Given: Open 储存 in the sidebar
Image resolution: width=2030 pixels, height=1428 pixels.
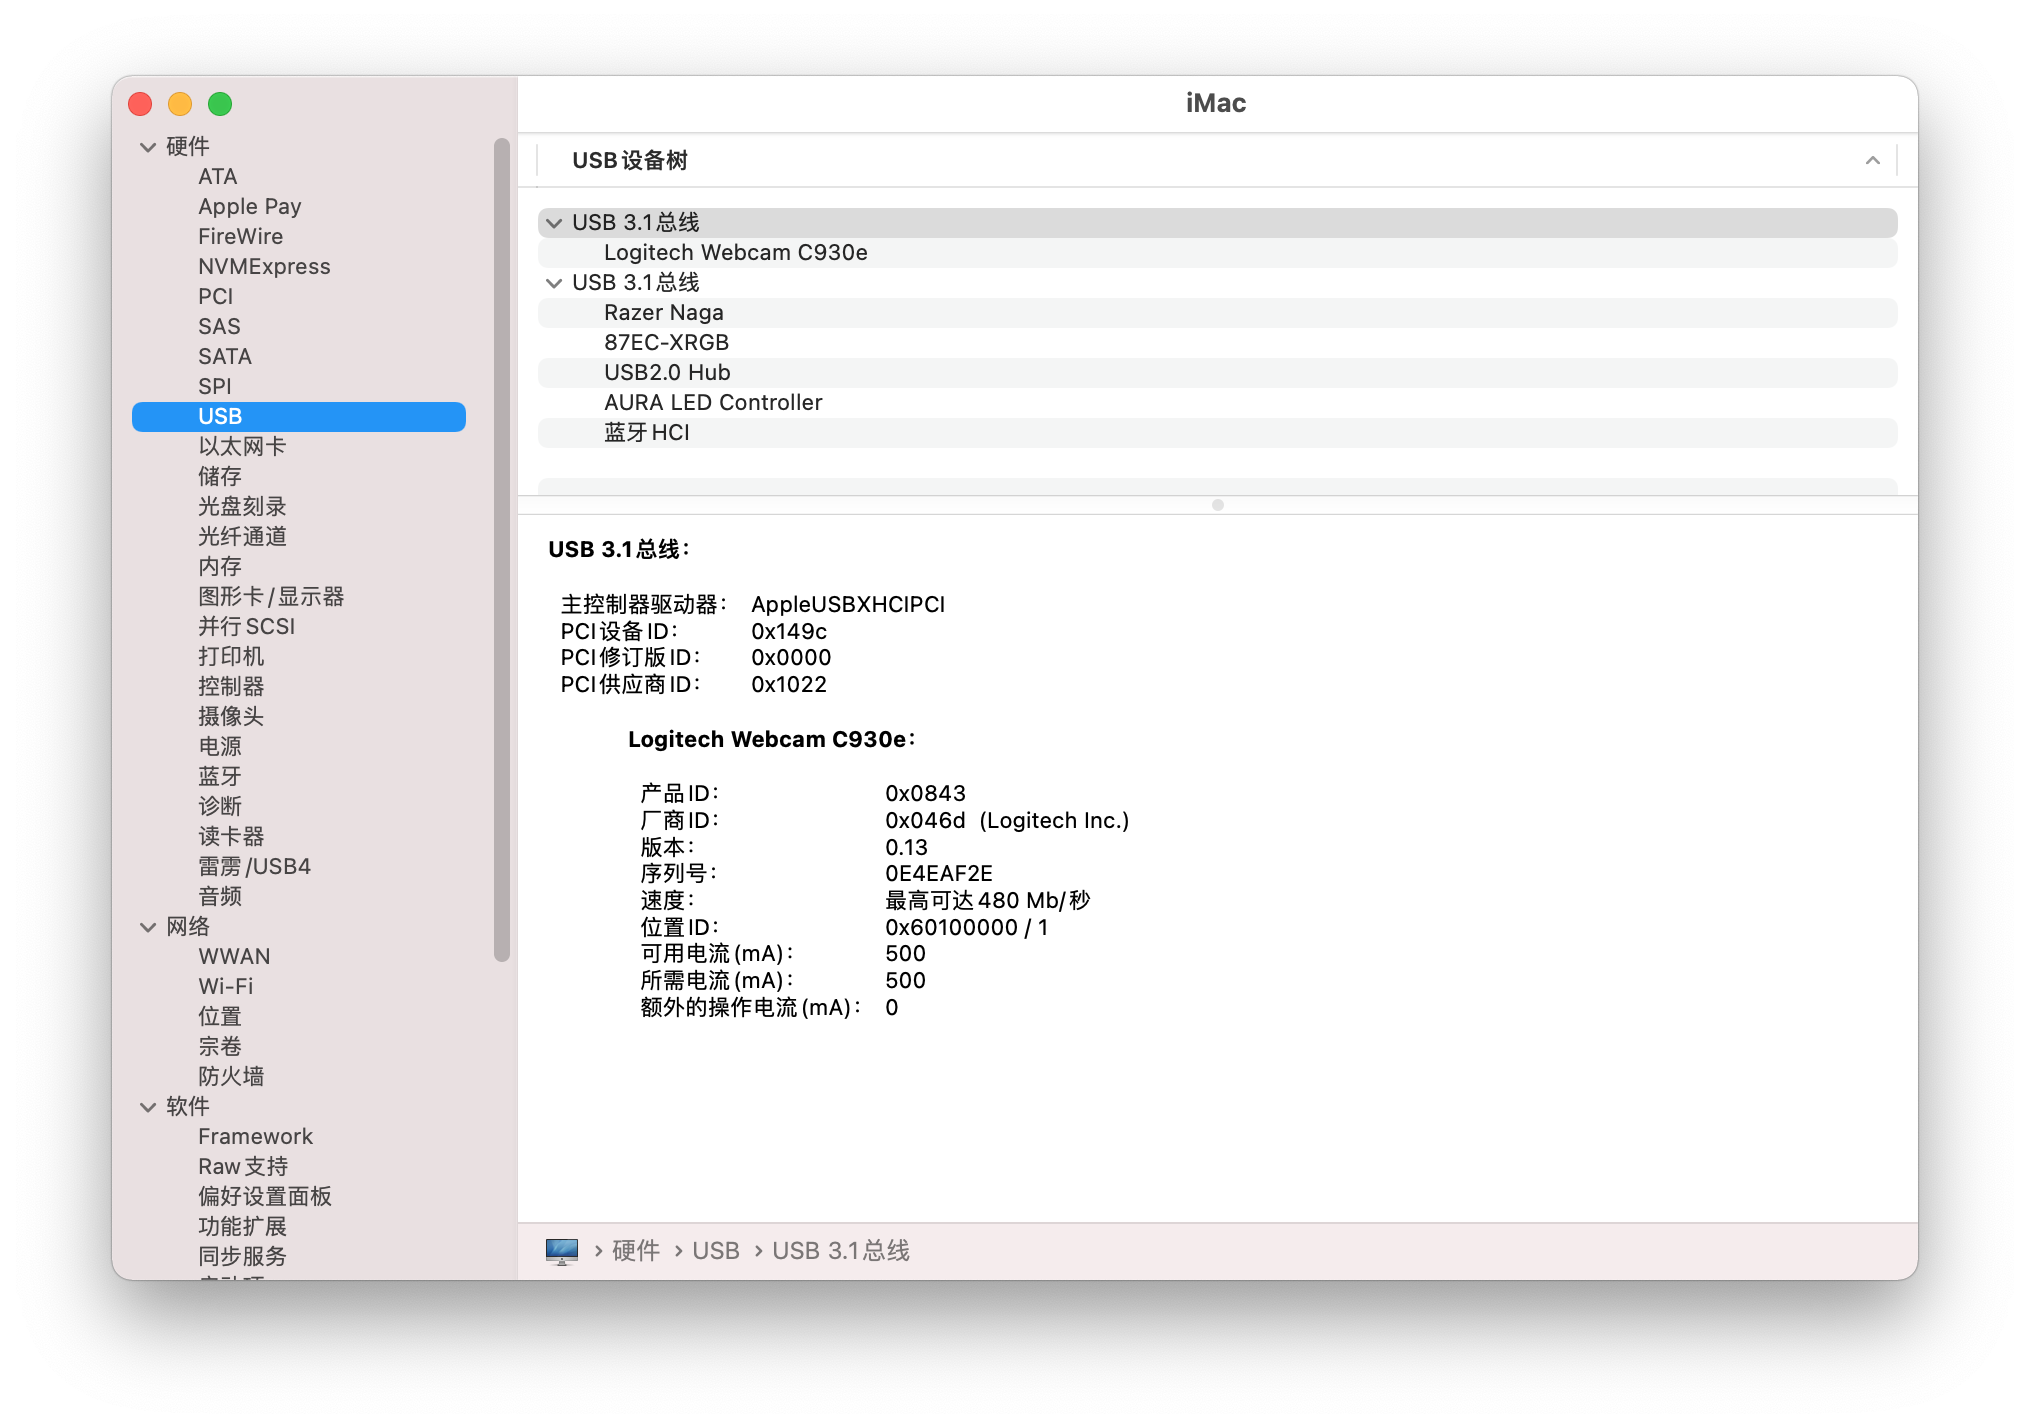Looking at the screenshot, I should coord(220,477).
